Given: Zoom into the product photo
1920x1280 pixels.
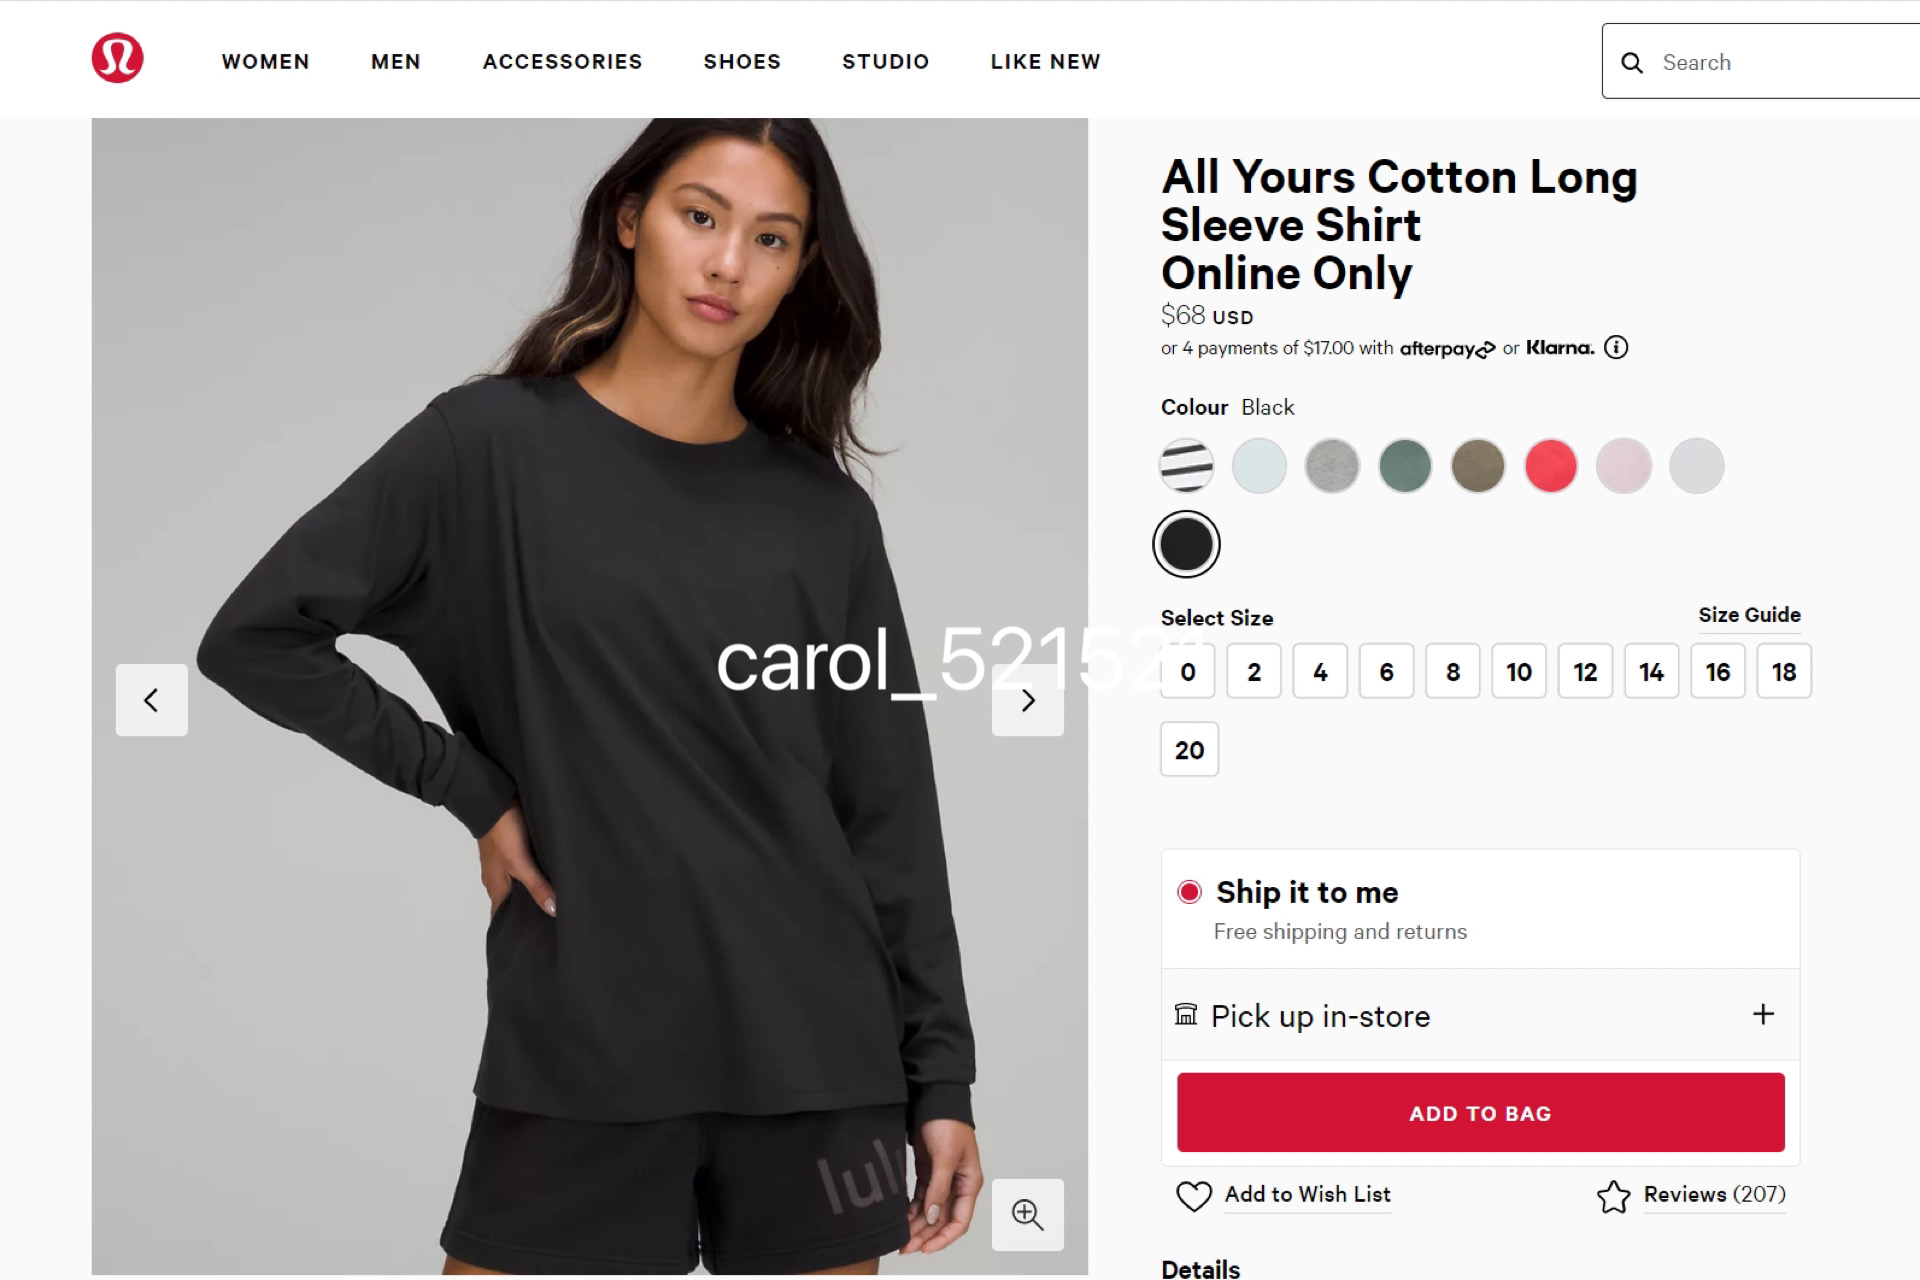Looking at the screenshot, I should click(x=1028, y=1214).
